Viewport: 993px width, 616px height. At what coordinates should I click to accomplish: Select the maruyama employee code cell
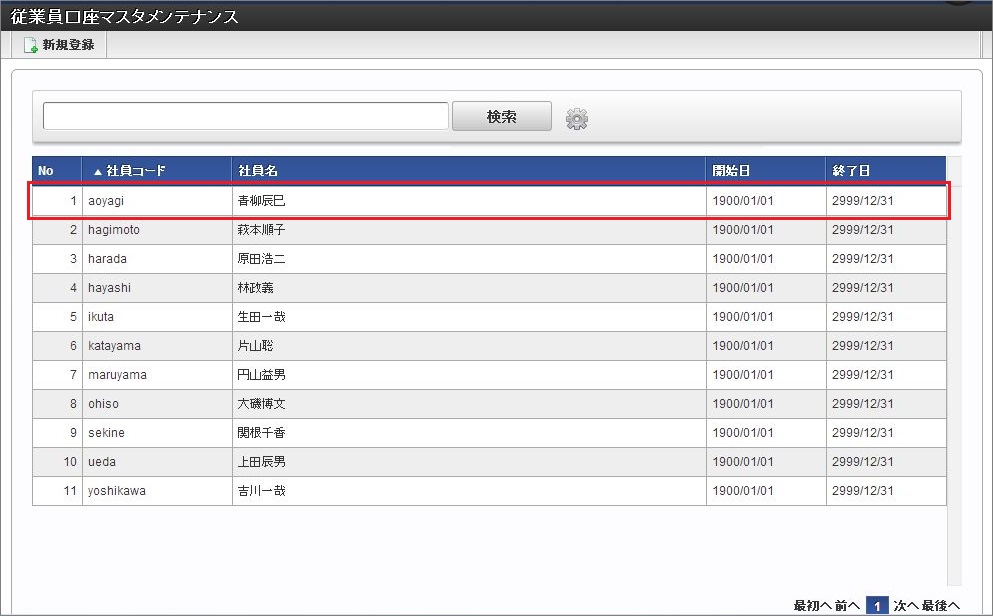(x=157, y=375)
